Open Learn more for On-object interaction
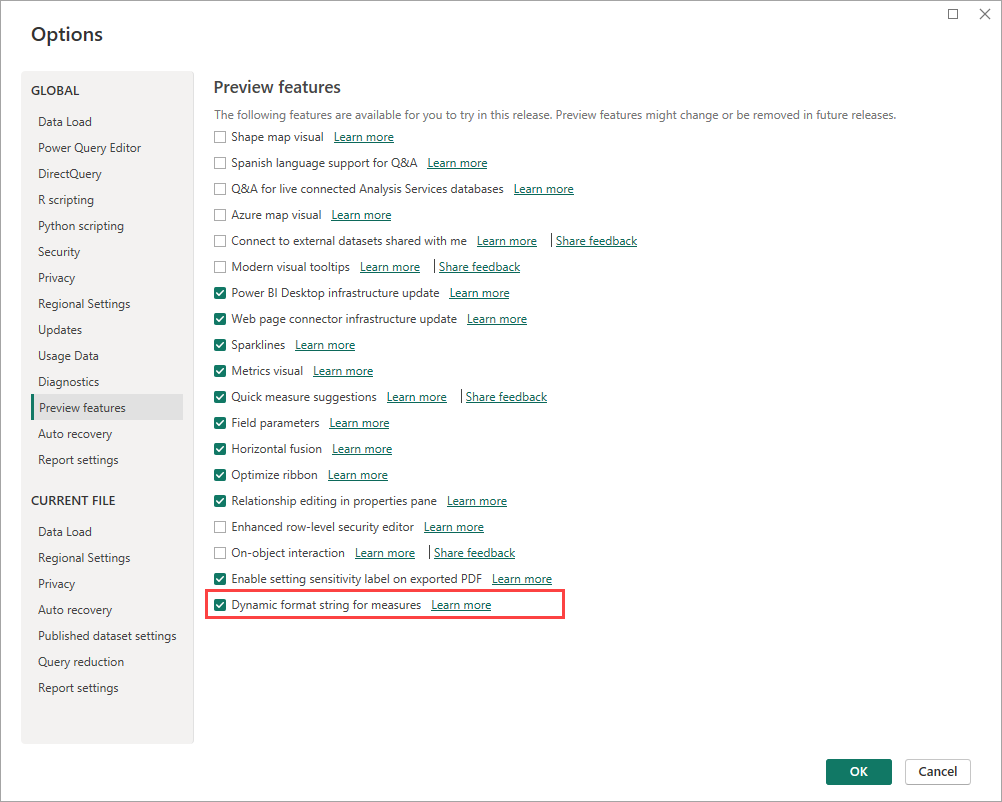Viewport: 1002px width, 802px height. click(385, 553)
